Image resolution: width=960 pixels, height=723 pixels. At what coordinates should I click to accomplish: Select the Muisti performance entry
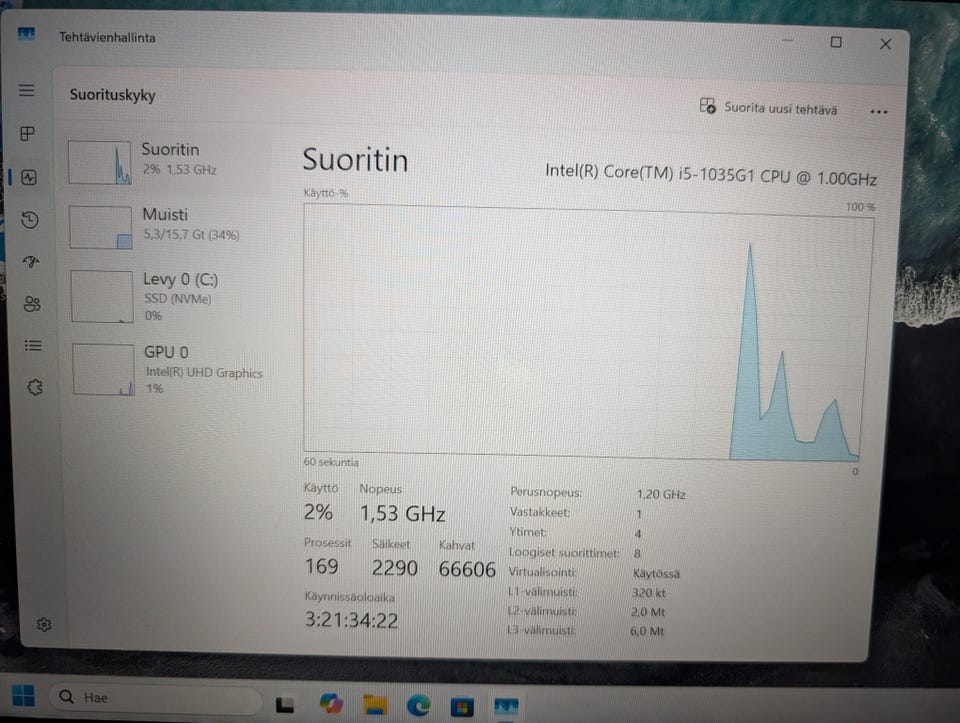[x=168, y=227]
